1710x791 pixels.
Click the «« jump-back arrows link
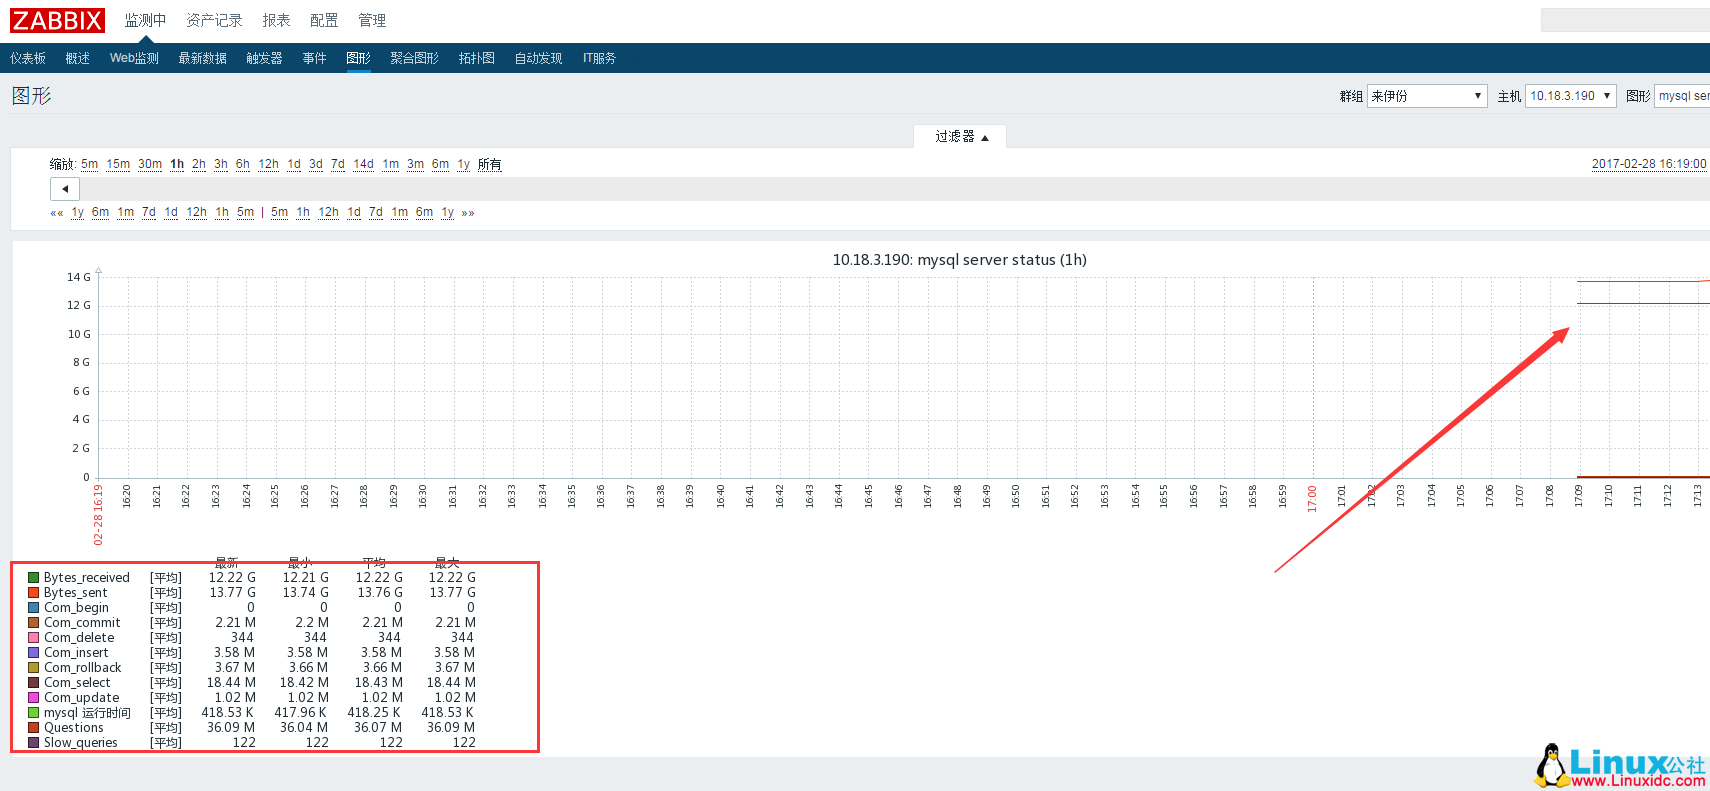(x=57, y=212)
